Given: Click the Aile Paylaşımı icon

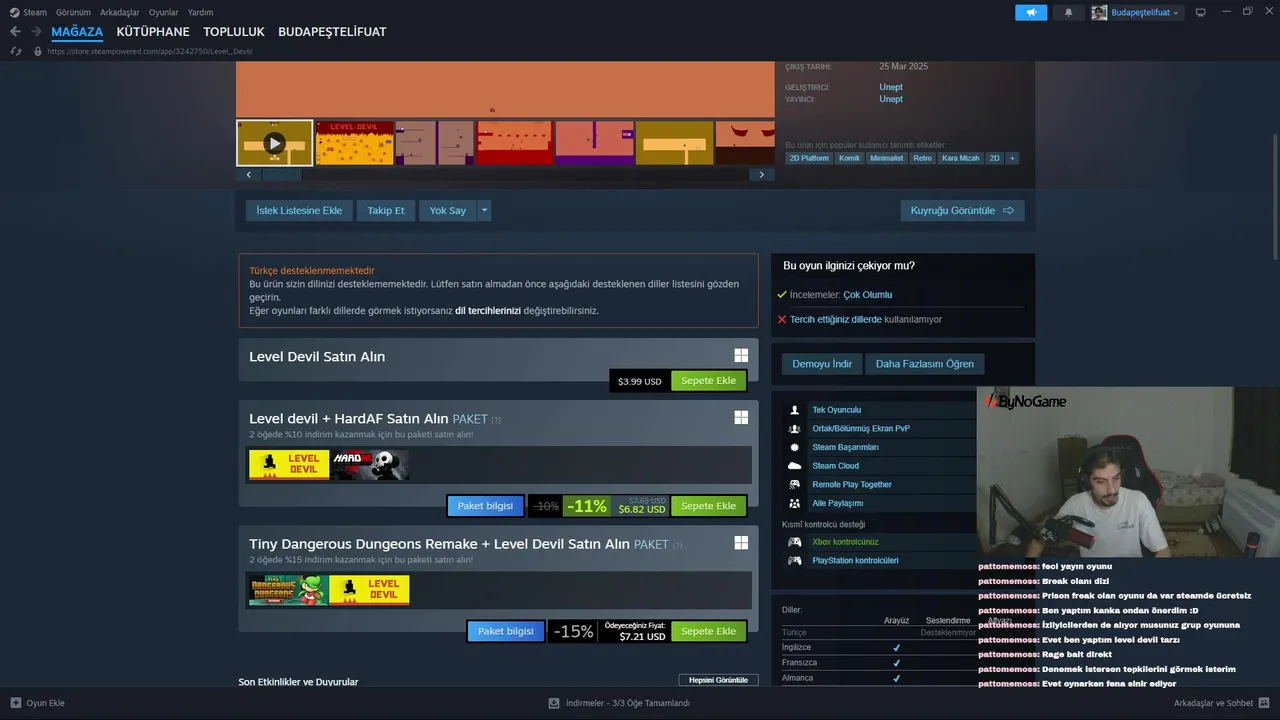Looking at the screenshot, I should 795,503.
